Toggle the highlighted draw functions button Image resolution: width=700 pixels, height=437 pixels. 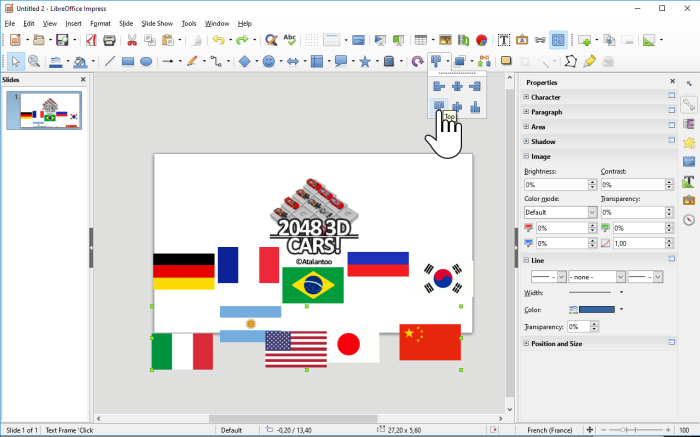pyautogui.click(x=558, y=40)
